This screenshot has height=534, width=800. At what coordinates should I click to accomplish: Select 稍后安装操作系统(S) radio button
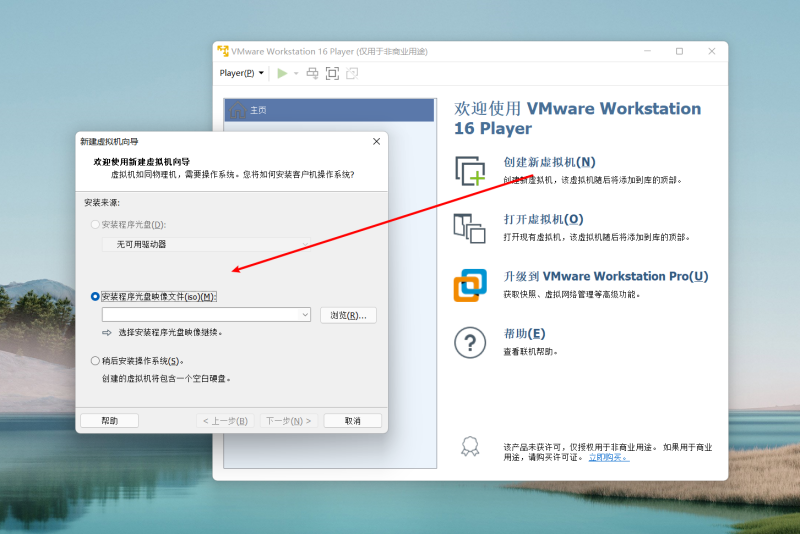[x=95, y=361]
